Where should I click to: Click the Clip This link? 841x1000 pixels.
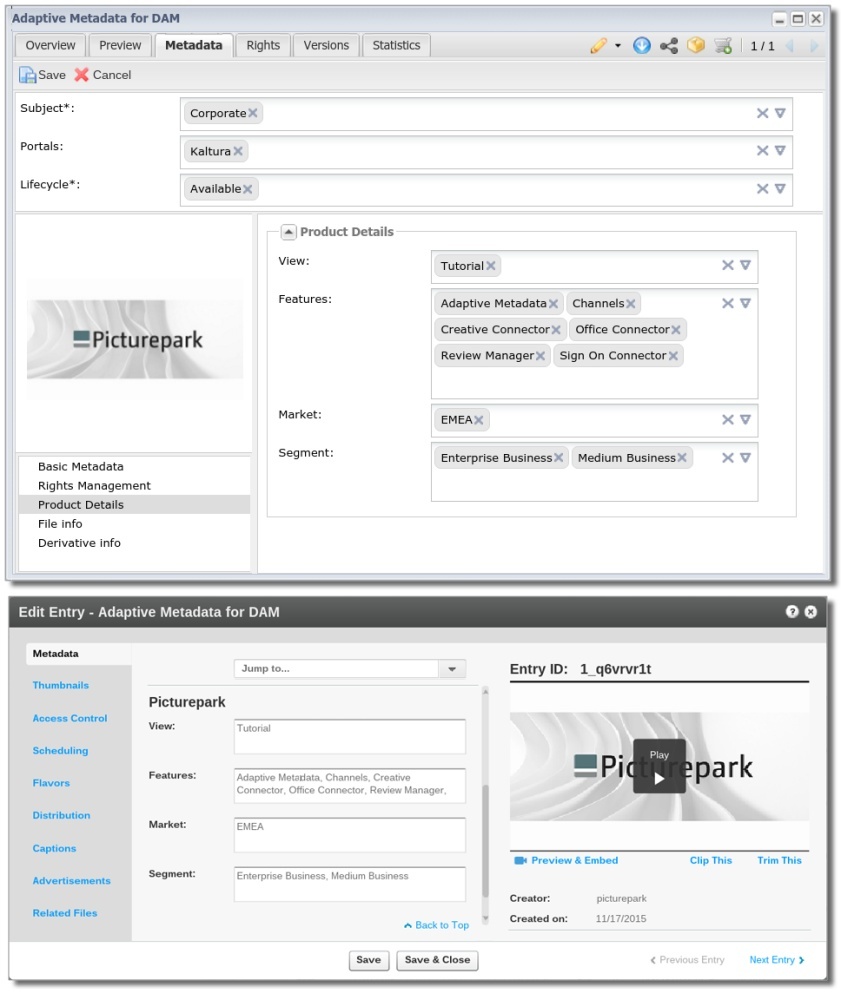(711, 861)
